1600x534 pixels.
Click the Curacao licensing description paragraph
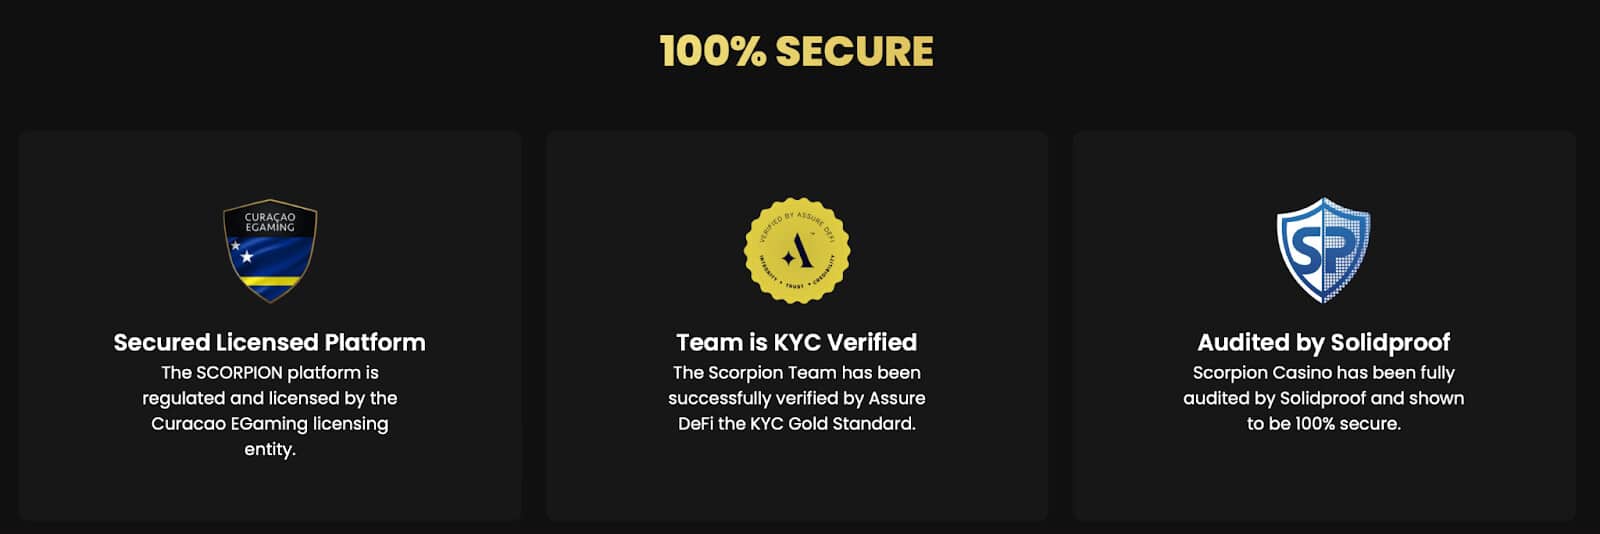(269, 410)
